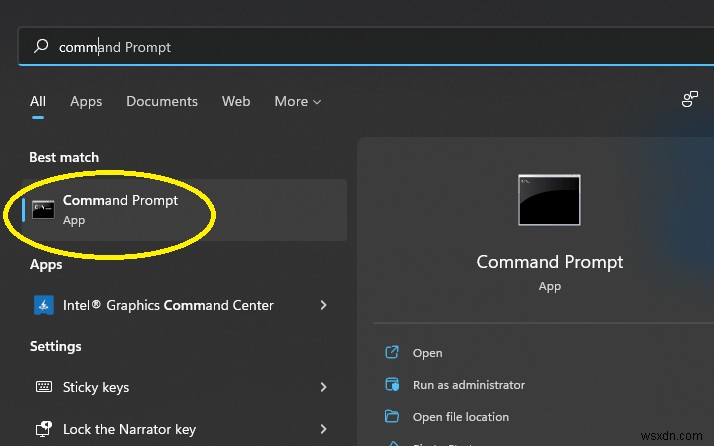Click the search box containing 'command Prompt'
Viewport: 714px width, 446px height.
click(366, 46)
